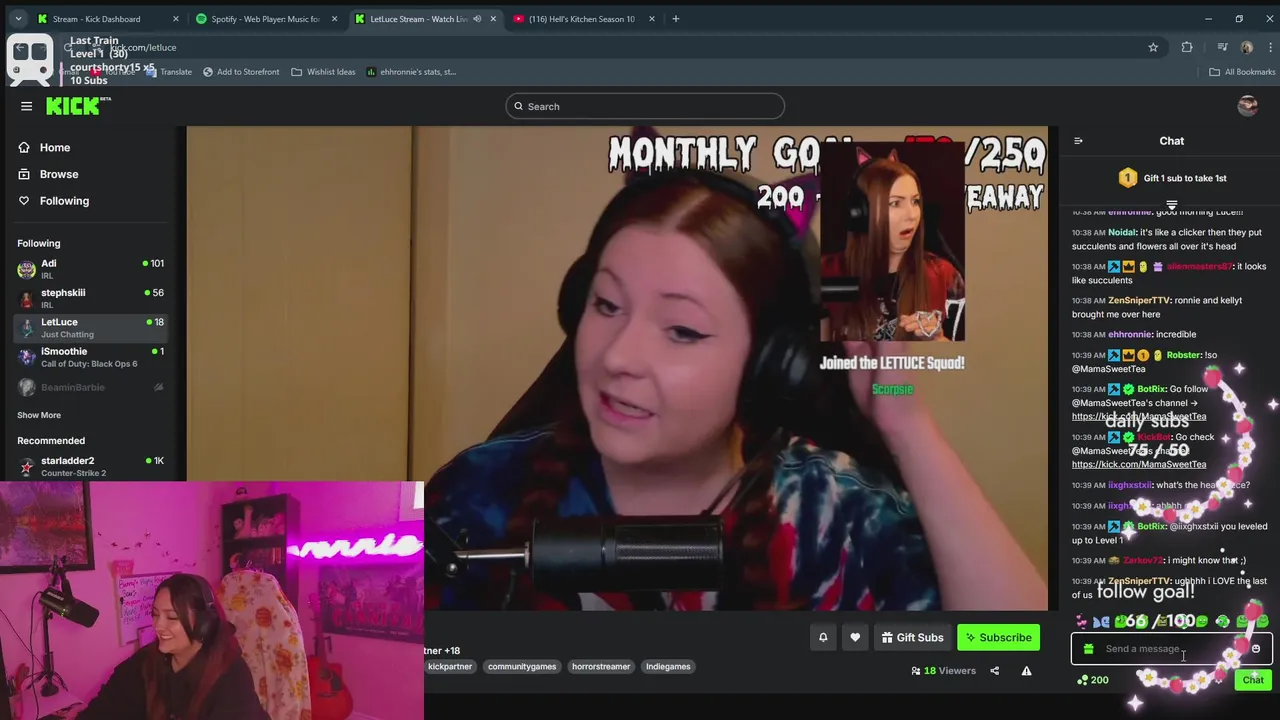Image resolution: width=1280 pixels, height=720 pixels.
Task: Click the 18 Viewers count
Action: click(x=943, y=671)
